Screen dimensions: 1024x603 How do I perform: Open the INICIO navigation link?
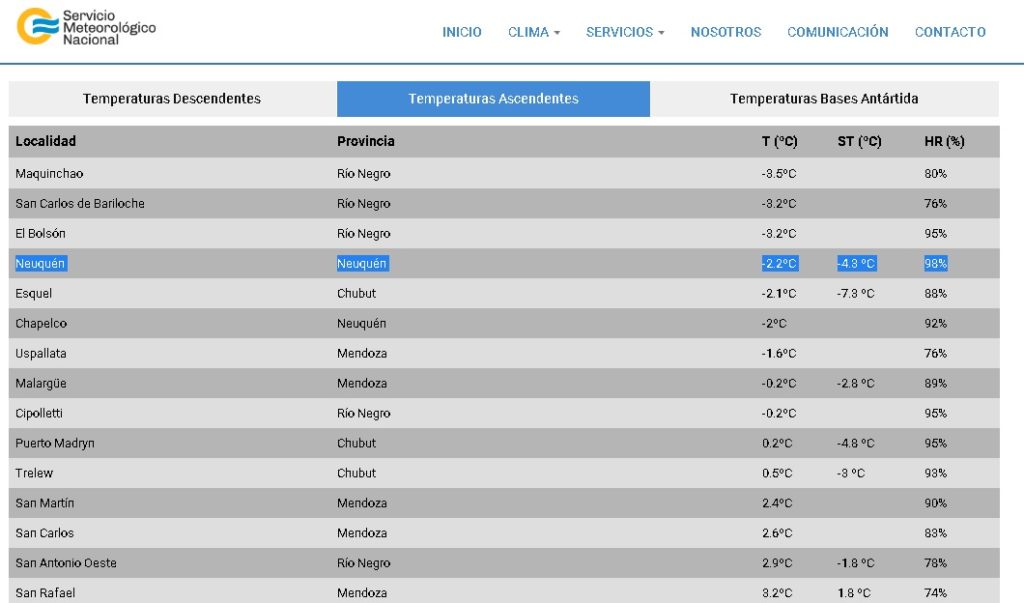tap(461, 32)
